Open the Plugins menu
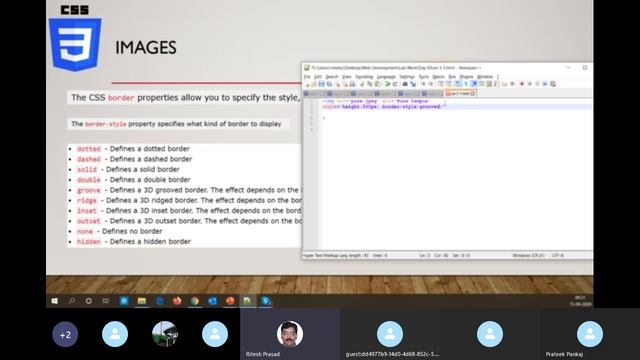Screen dimensions: 640x360 pyautogui.click(x=467, y=77)
